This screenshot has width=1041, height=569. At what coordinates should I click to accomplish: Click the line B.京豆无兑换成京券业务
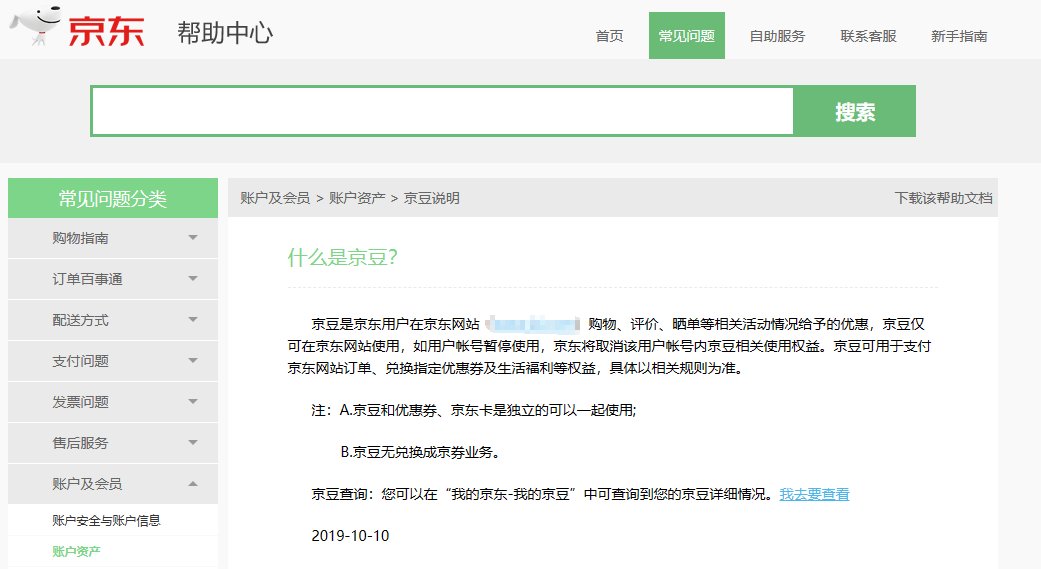tap(420, 452)
